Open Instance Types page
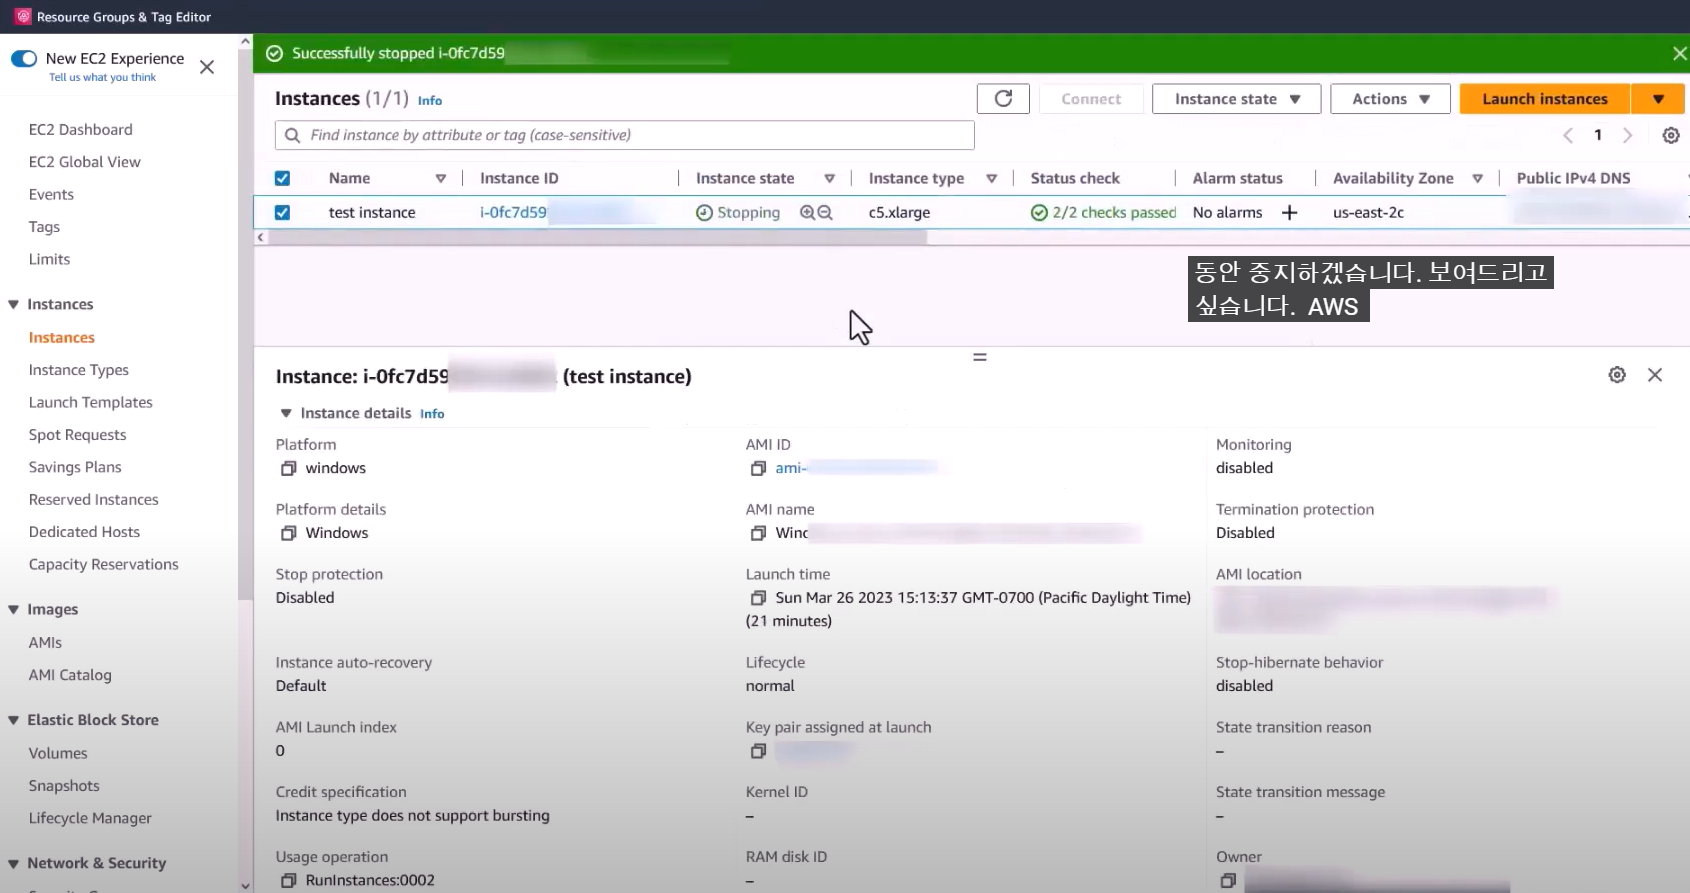 point(79,370)
